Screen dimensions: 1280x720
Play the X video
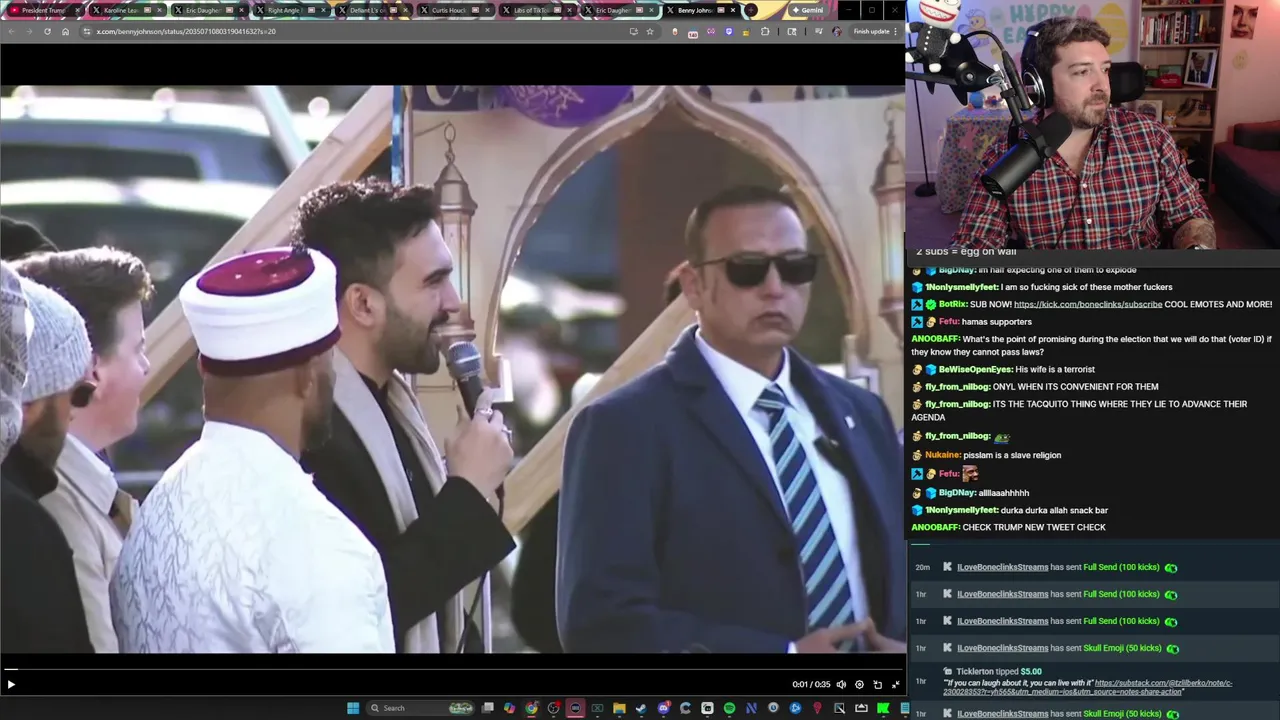click(x=11, y=685)
